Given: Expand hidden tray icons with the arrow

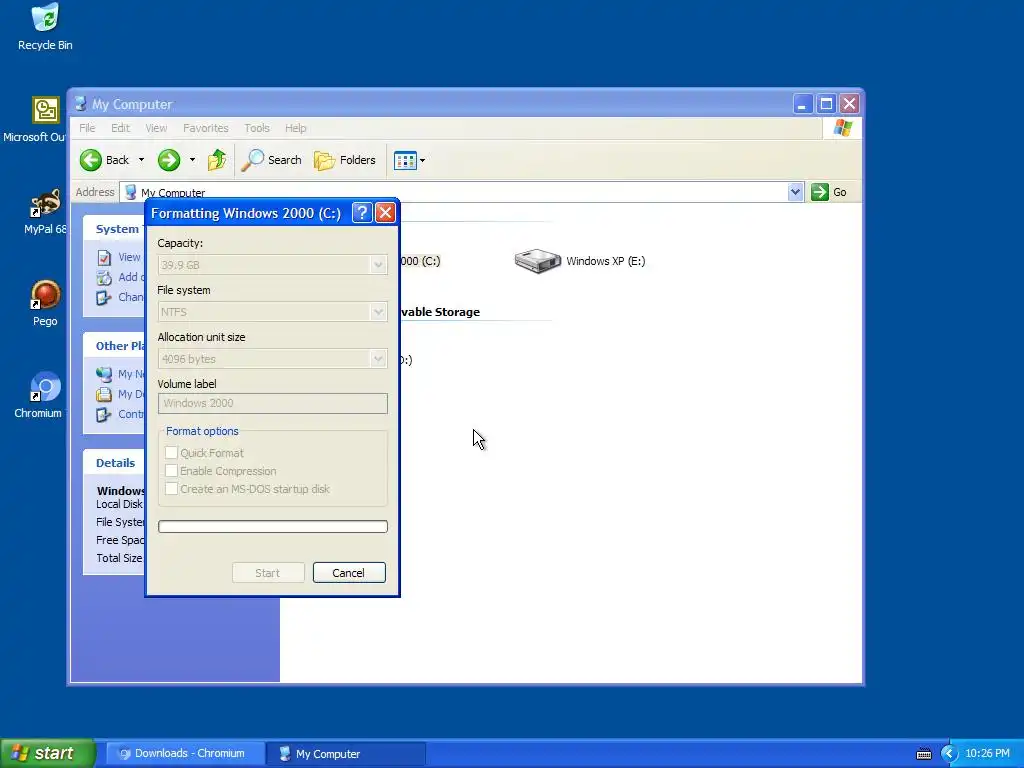Looking at the screenshot, I should click(x=949, y=754).
